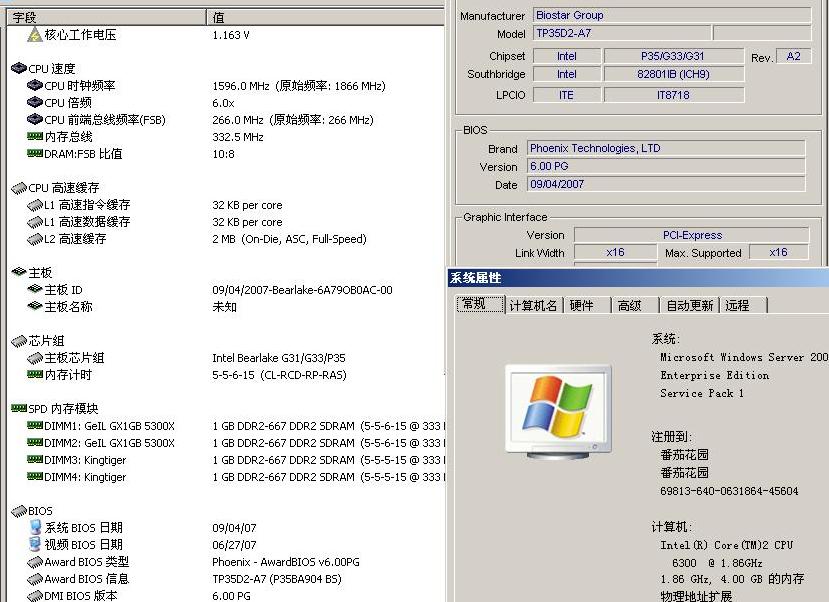Select the icon next to 主板名称

pyautogui.click(x=35, y=306)
